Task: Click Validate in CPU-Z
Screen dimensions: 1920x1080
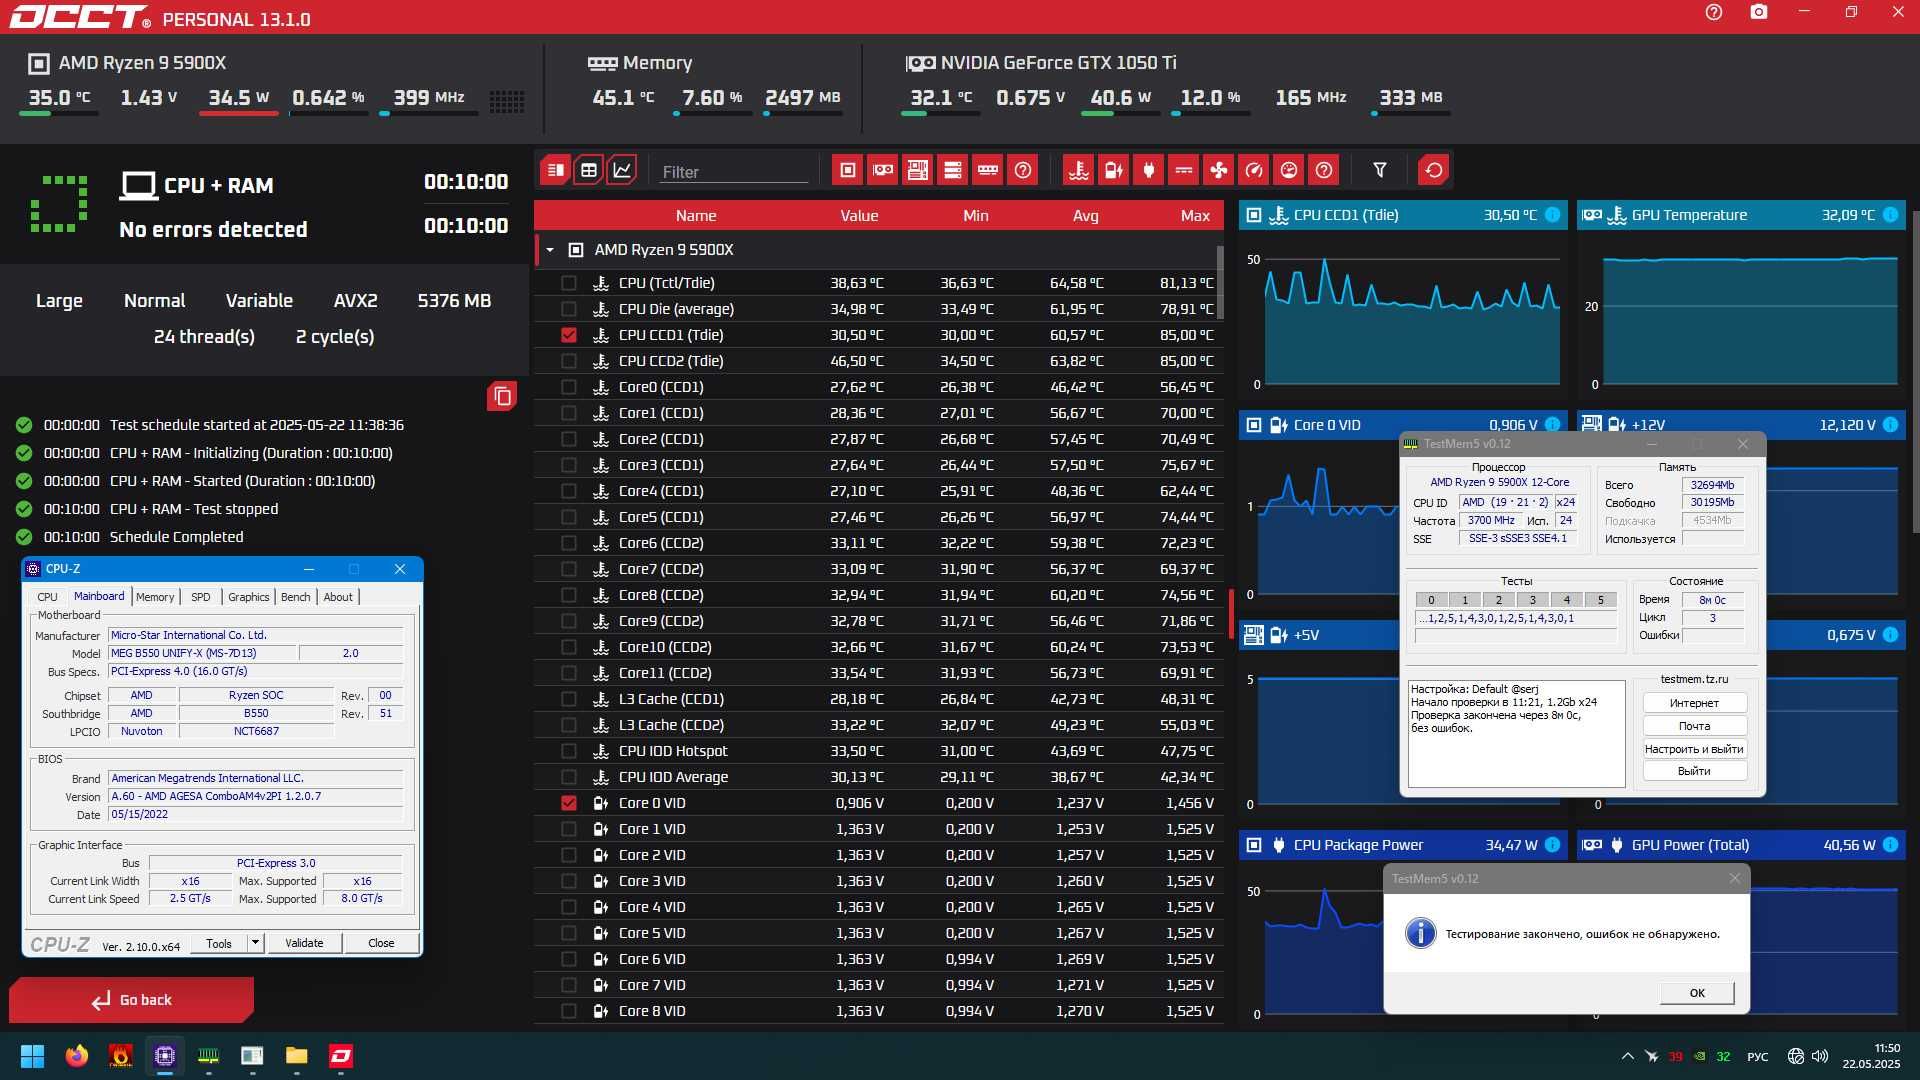Action: 304,943
